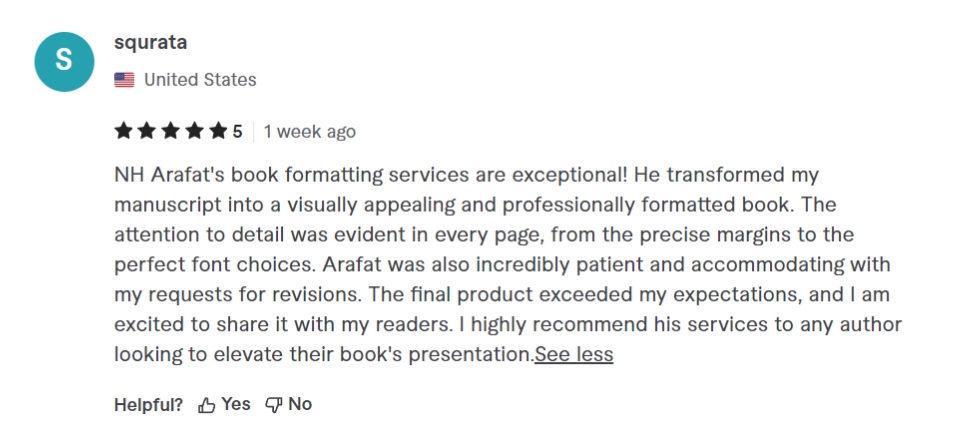This screenshot has width=963, height=442.
Task: Click the rating number 5 beside stars
Action: pyautogui.click(x=237, y=131)
